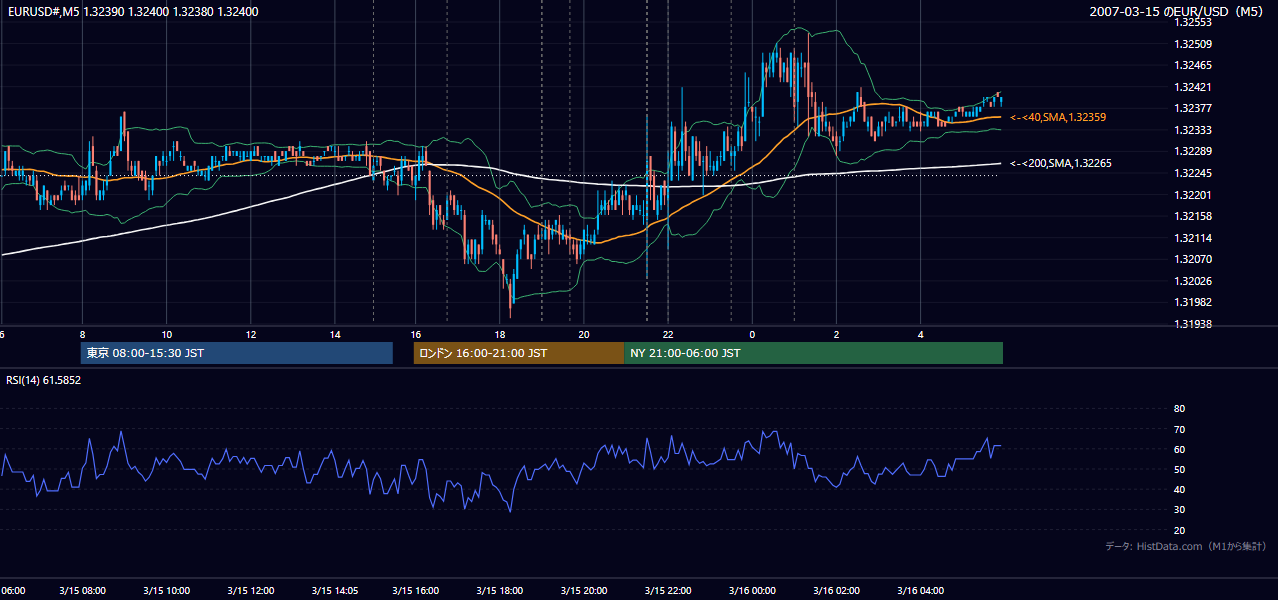Click bottom timestamp 3/15 08:00
The width and height of the screenshot is (1278, 600).
click(83, 590)
